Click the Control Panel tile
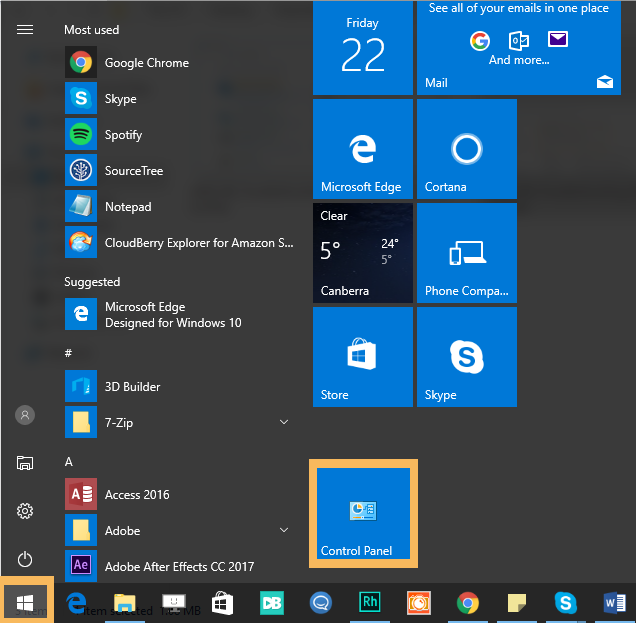Screen dimensions: 636x623 click(363, 513)
